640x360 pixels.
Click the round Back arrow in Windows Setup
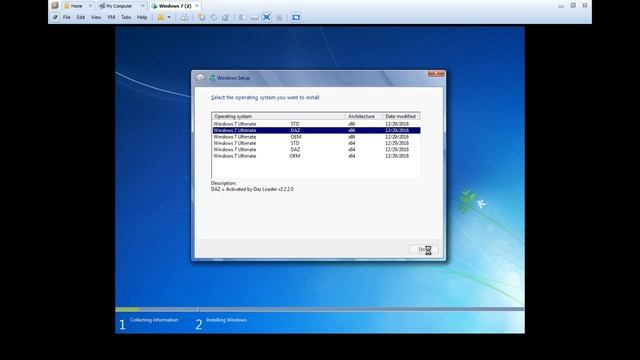[x=200, y=78]
